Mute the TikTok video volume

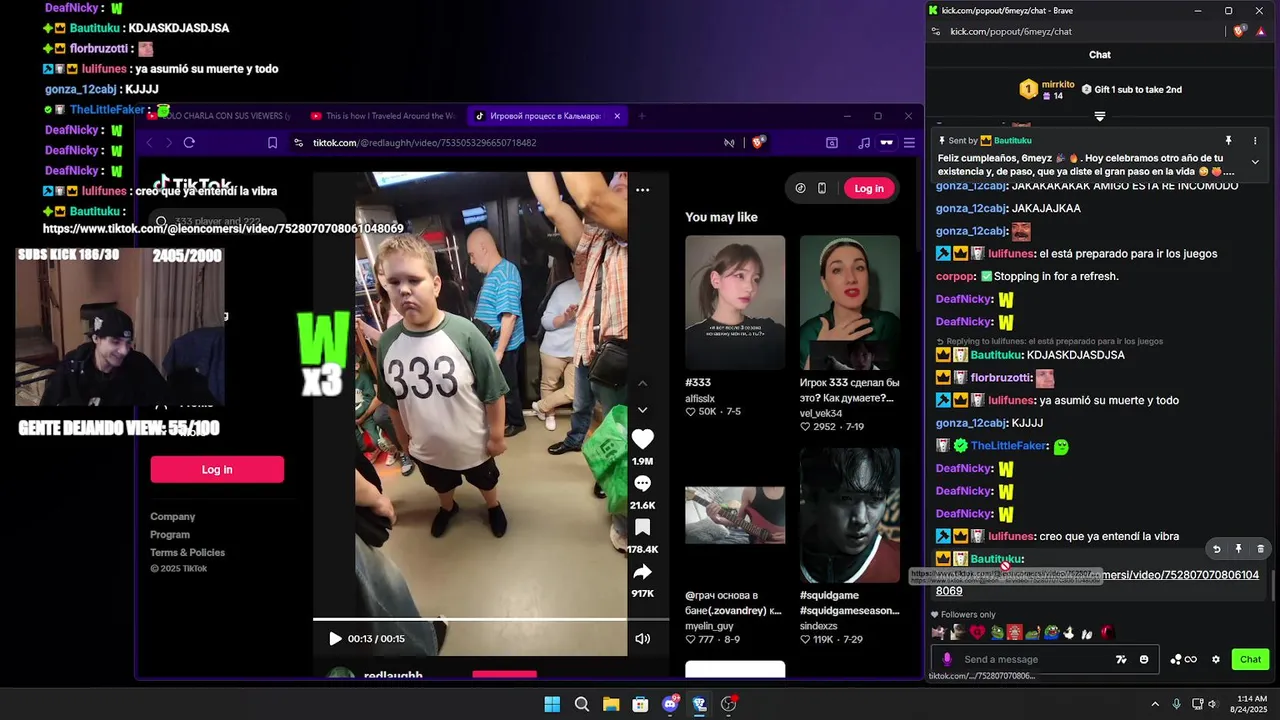coord(643,639)
